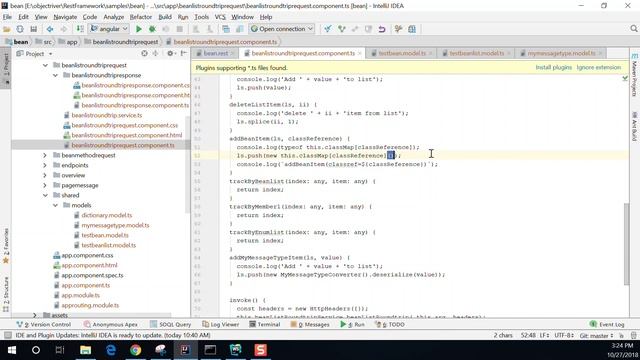
Task: Click the Scroll from Source target icon
Action: pyautogui.click(x=144, y=53)
